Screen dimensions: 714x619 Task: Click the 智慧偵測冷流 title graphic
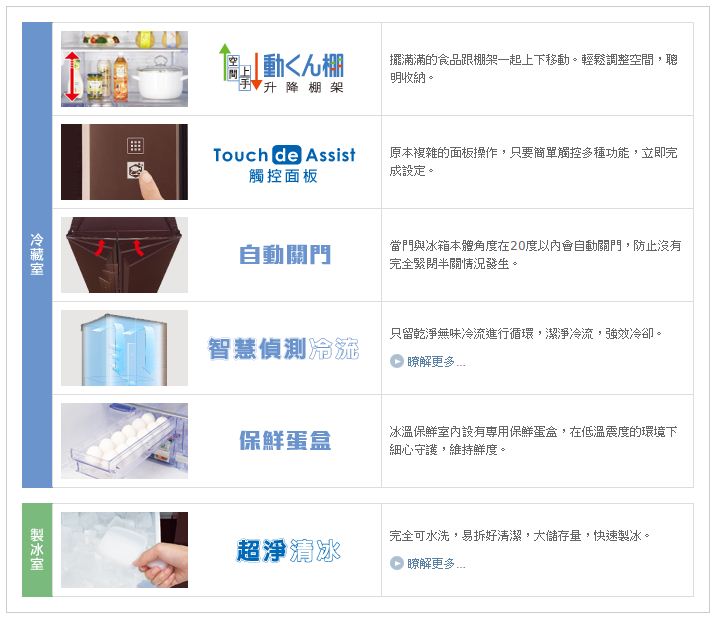tap(284, 348)
